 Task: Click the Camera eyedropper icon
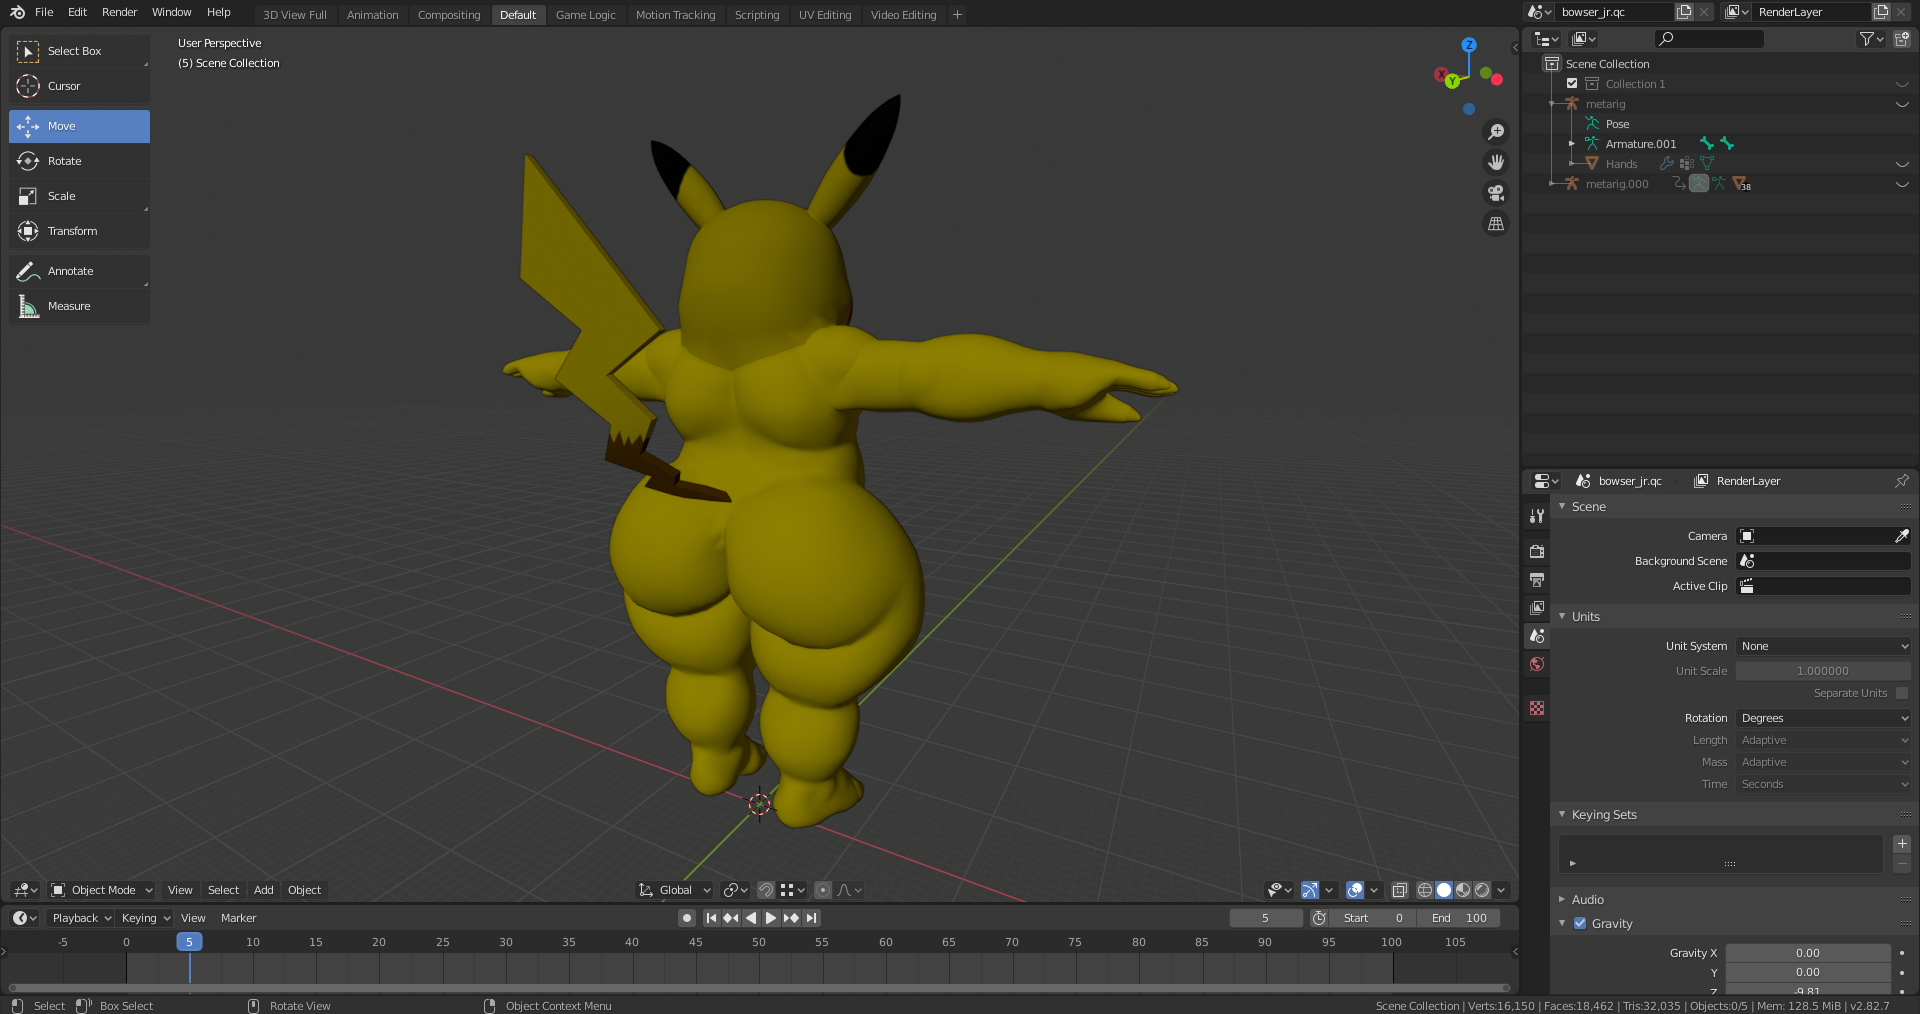click(x=1901, y=536)
